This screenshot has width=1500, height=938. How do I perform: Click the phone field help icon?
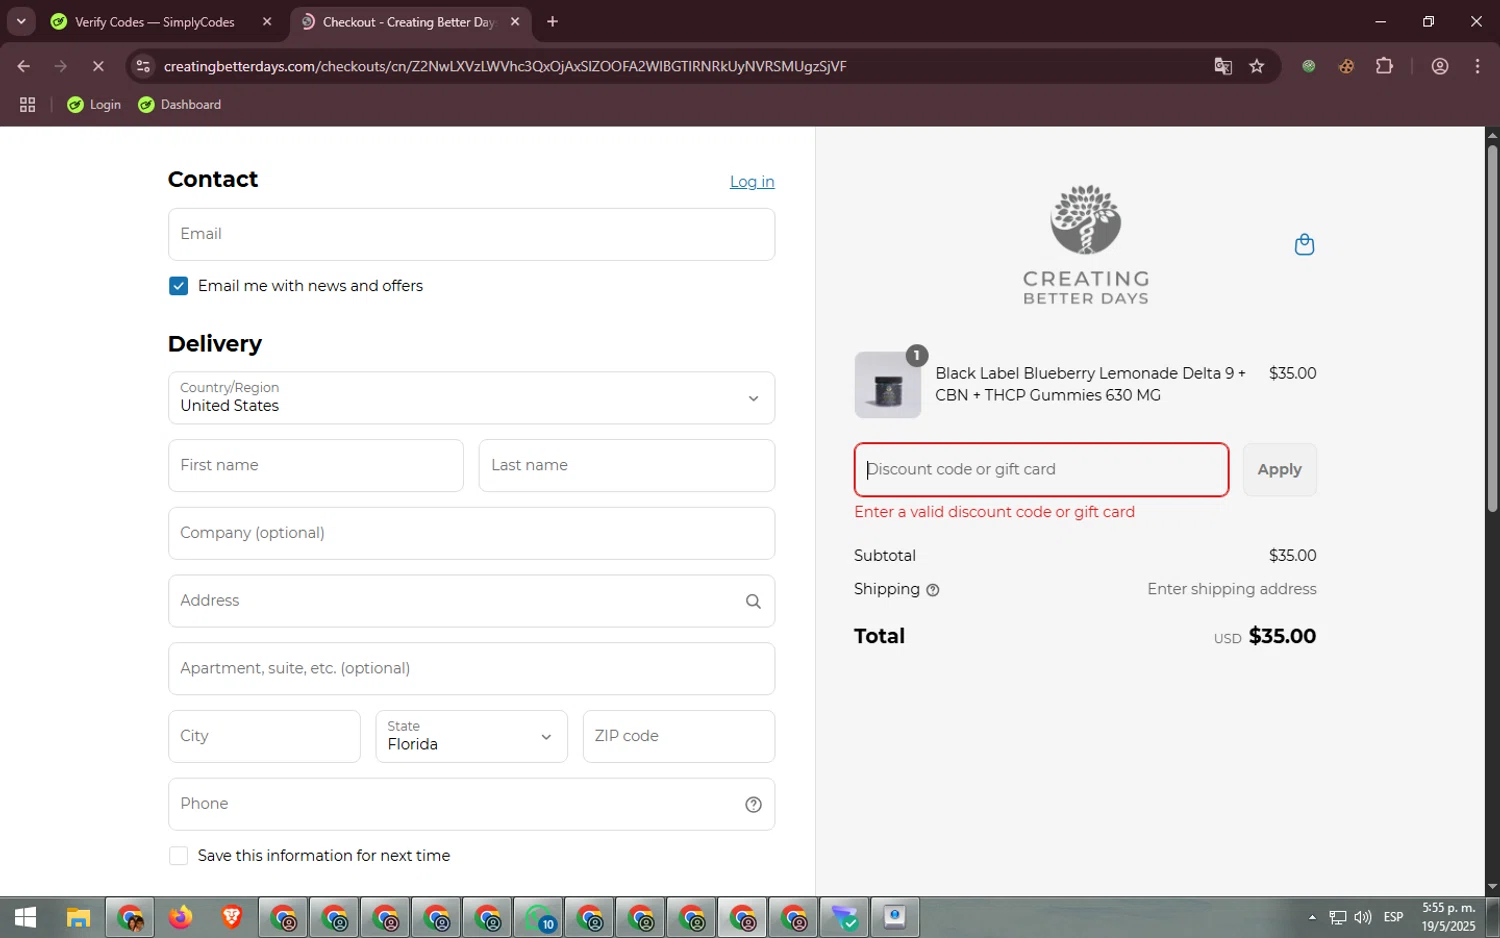[753, 804]
